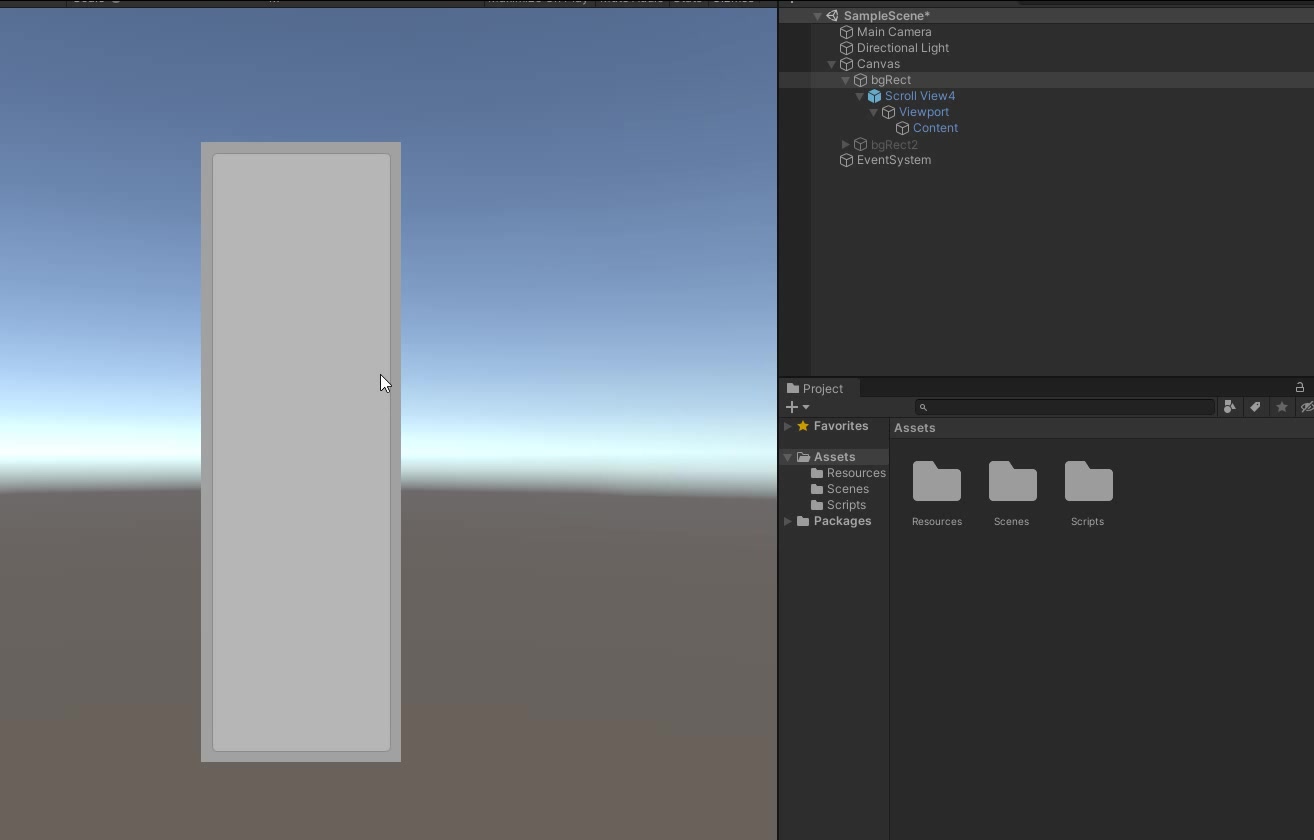Click the favorites star button in Project toolbar

pyautogui.click(x=1282, y=407)
